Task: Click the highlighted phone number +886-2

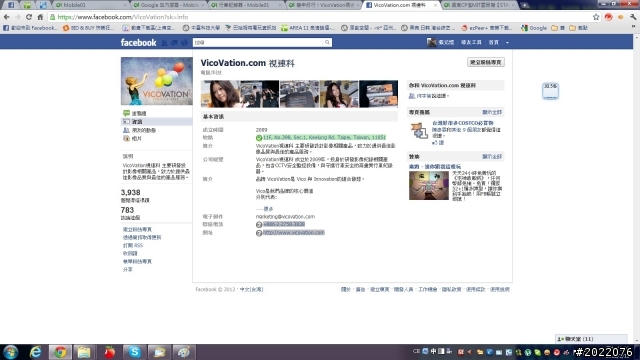Action: [x=284, y=224]
